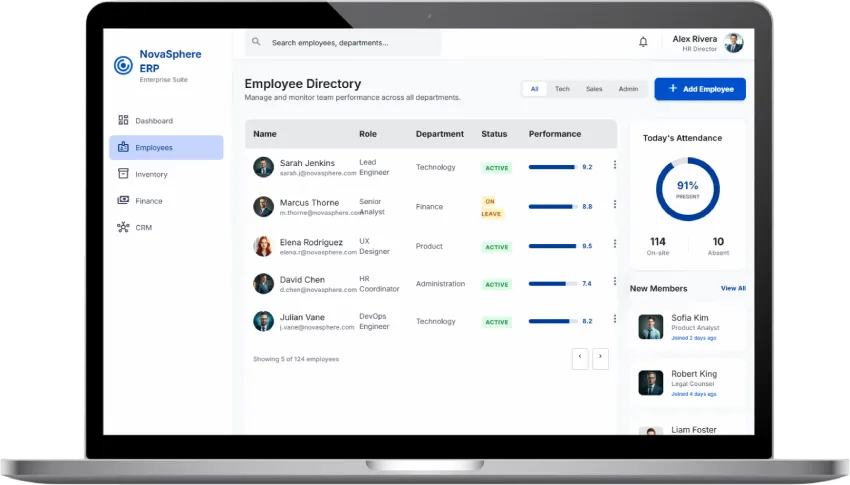Open notifications bell
The width and height of the screenshot is (850, 485).
click(643, 42)
